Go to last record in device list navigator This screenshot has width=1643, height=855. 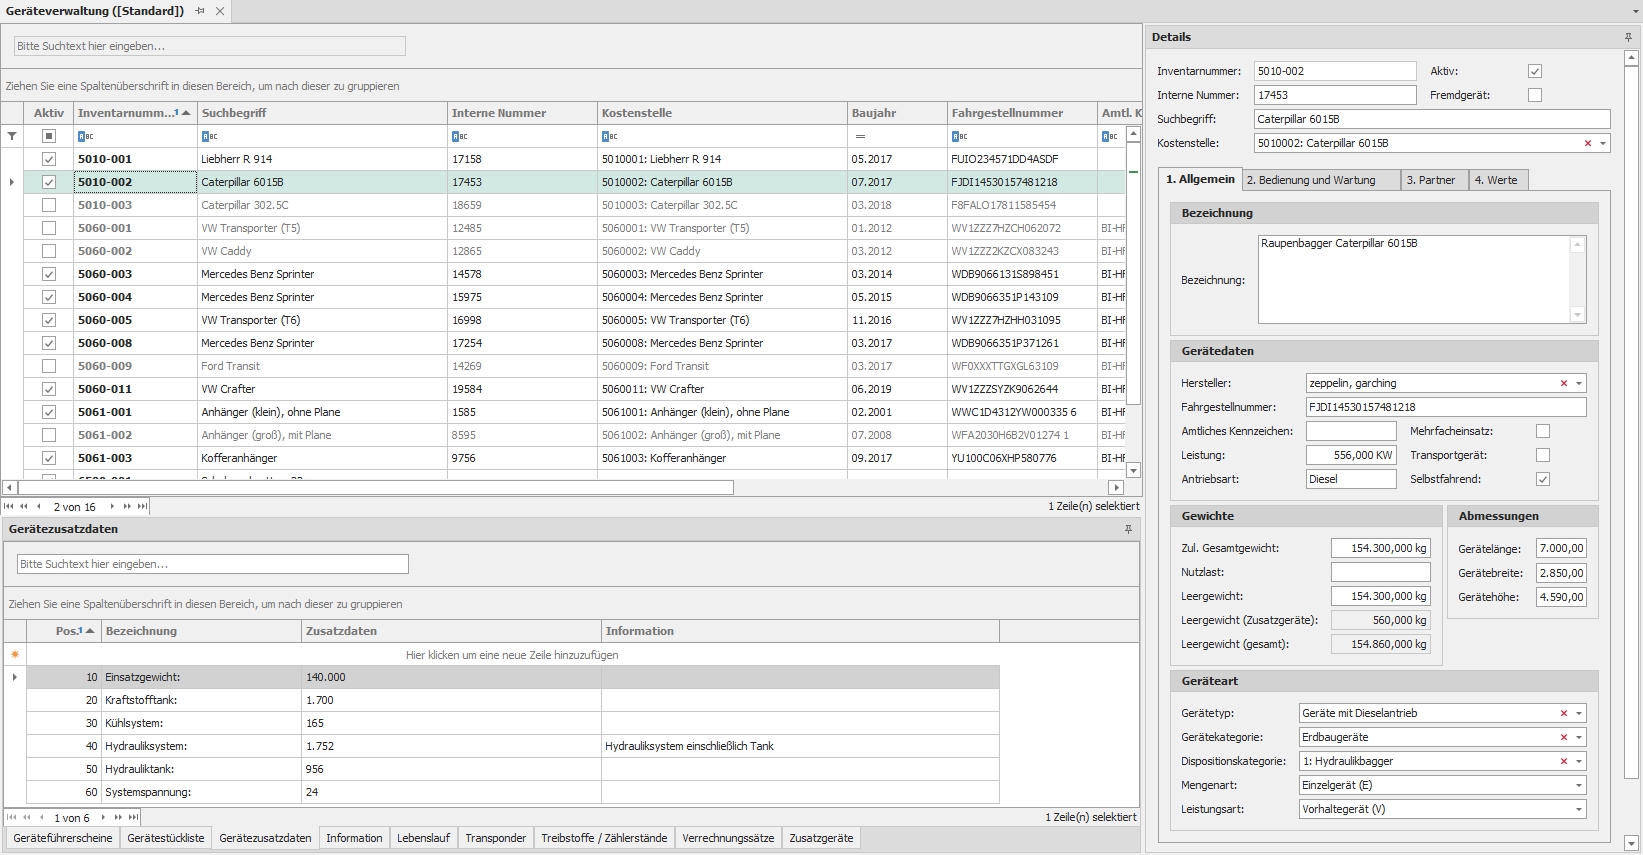142,507
